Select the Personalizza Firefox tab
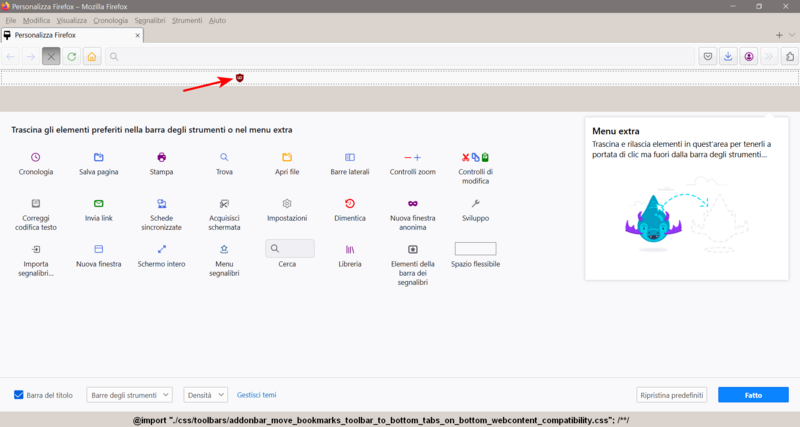This screenshot has width=800, height=427. 72,35
